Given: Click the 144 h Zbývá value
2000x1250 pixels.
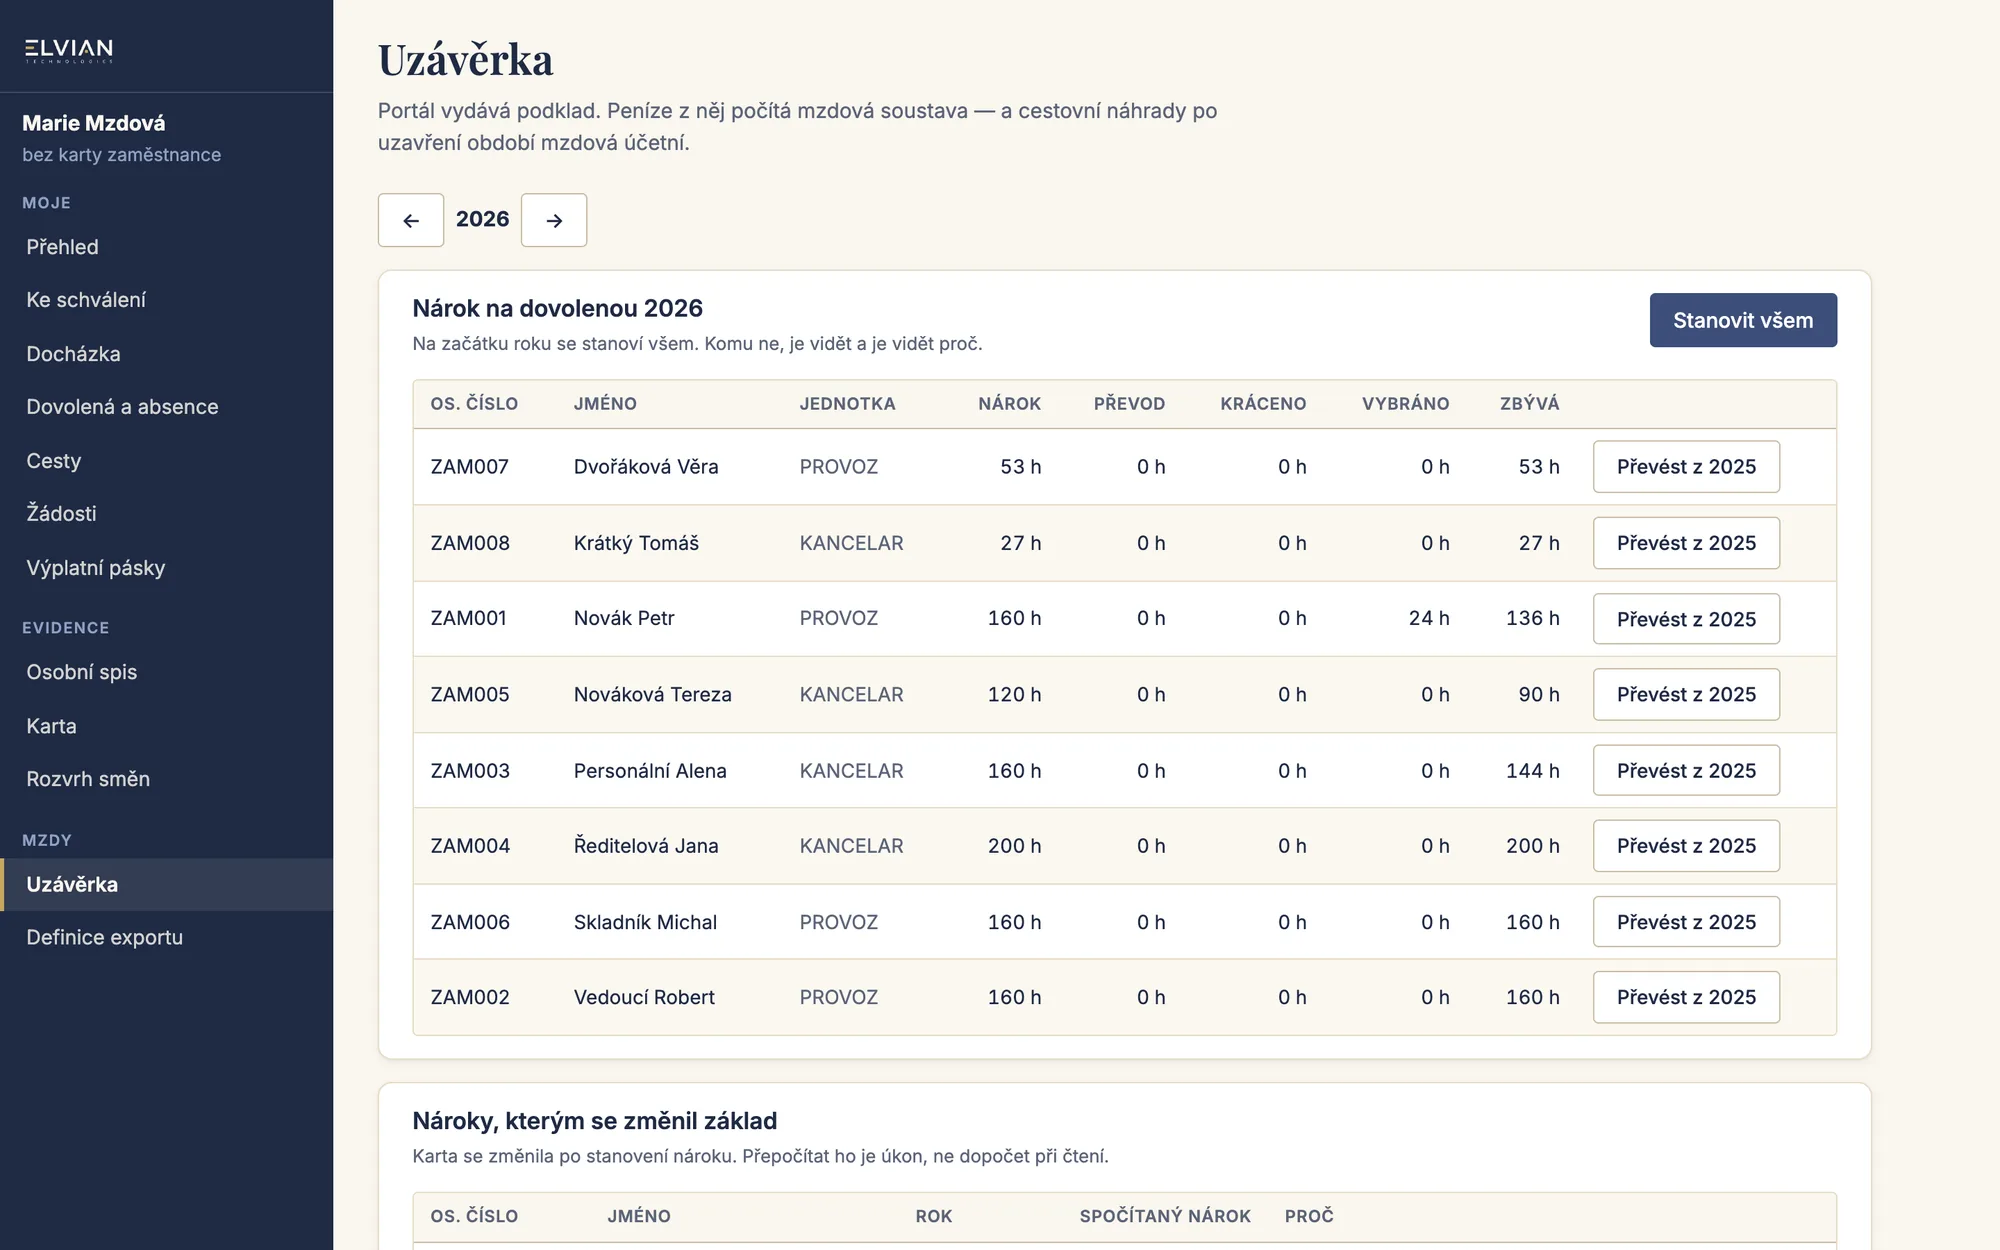Looking at the screenshot, I should point(1533,771).
